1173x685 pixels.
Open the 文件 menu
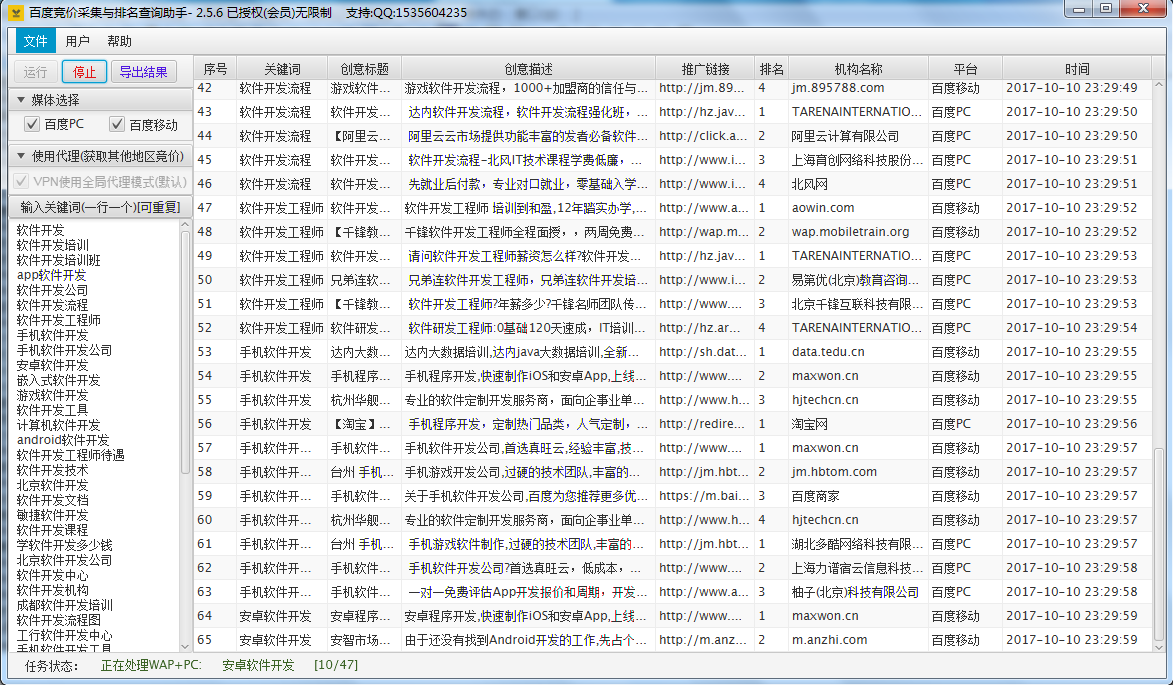(35, 41)
